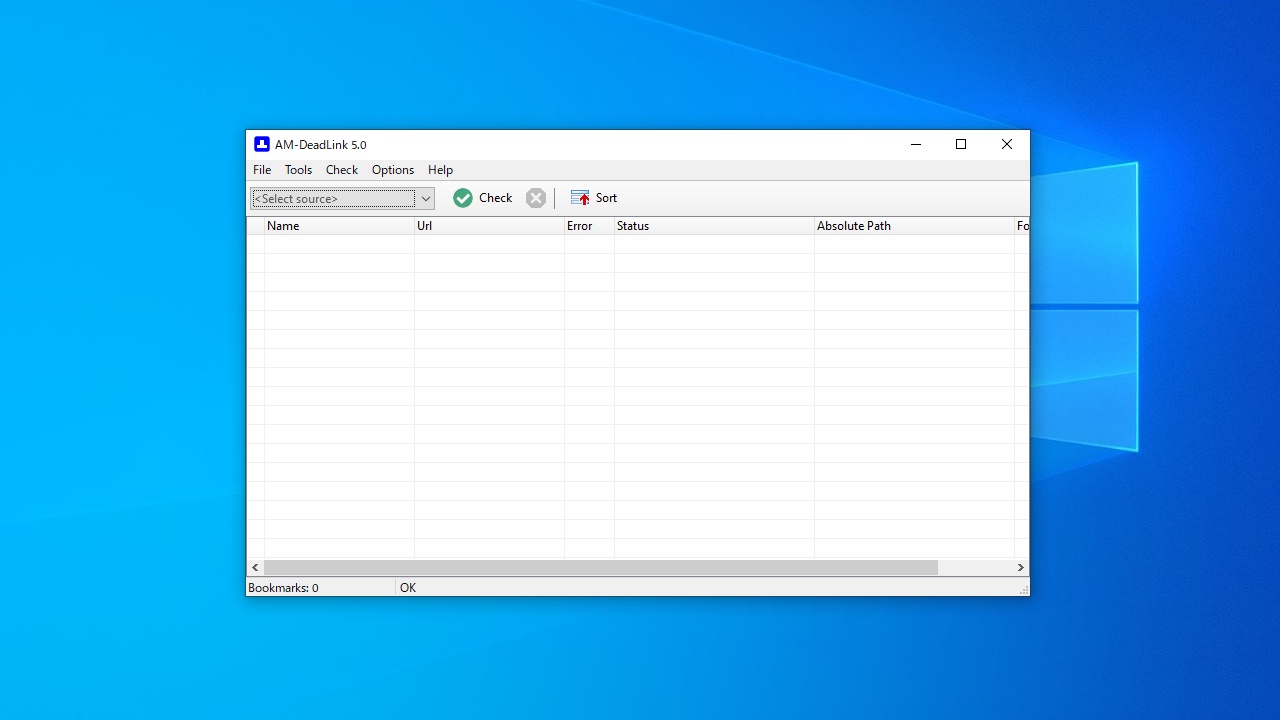The width and height of the screenshot is (1280, 720).
Task: Open the Help menu
Action: tap(440, 170)
